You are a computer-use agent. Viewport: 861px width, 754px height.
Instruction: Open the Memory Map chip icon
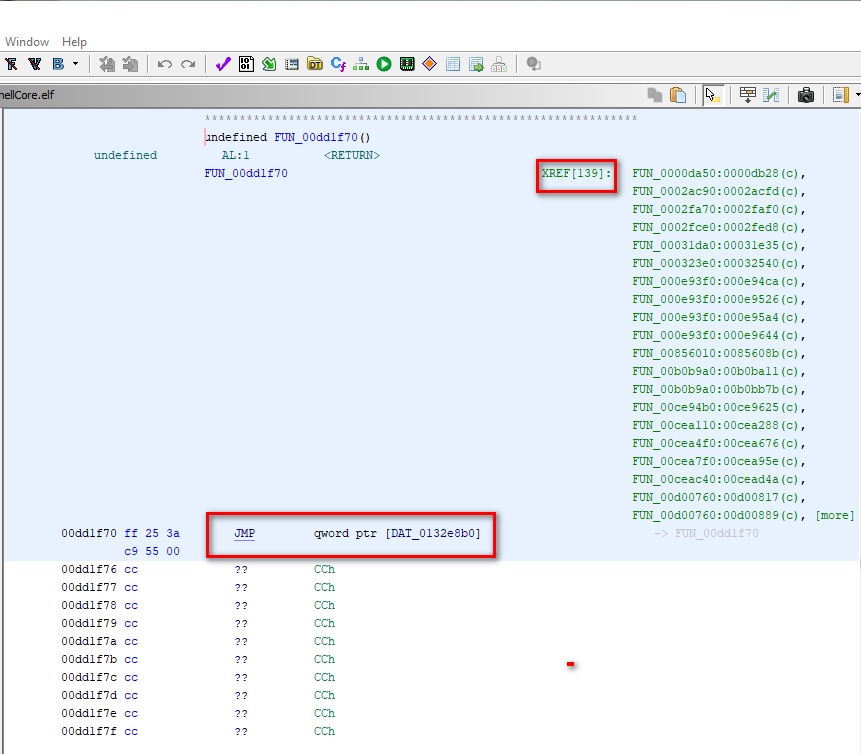click(x=407, y=64)
